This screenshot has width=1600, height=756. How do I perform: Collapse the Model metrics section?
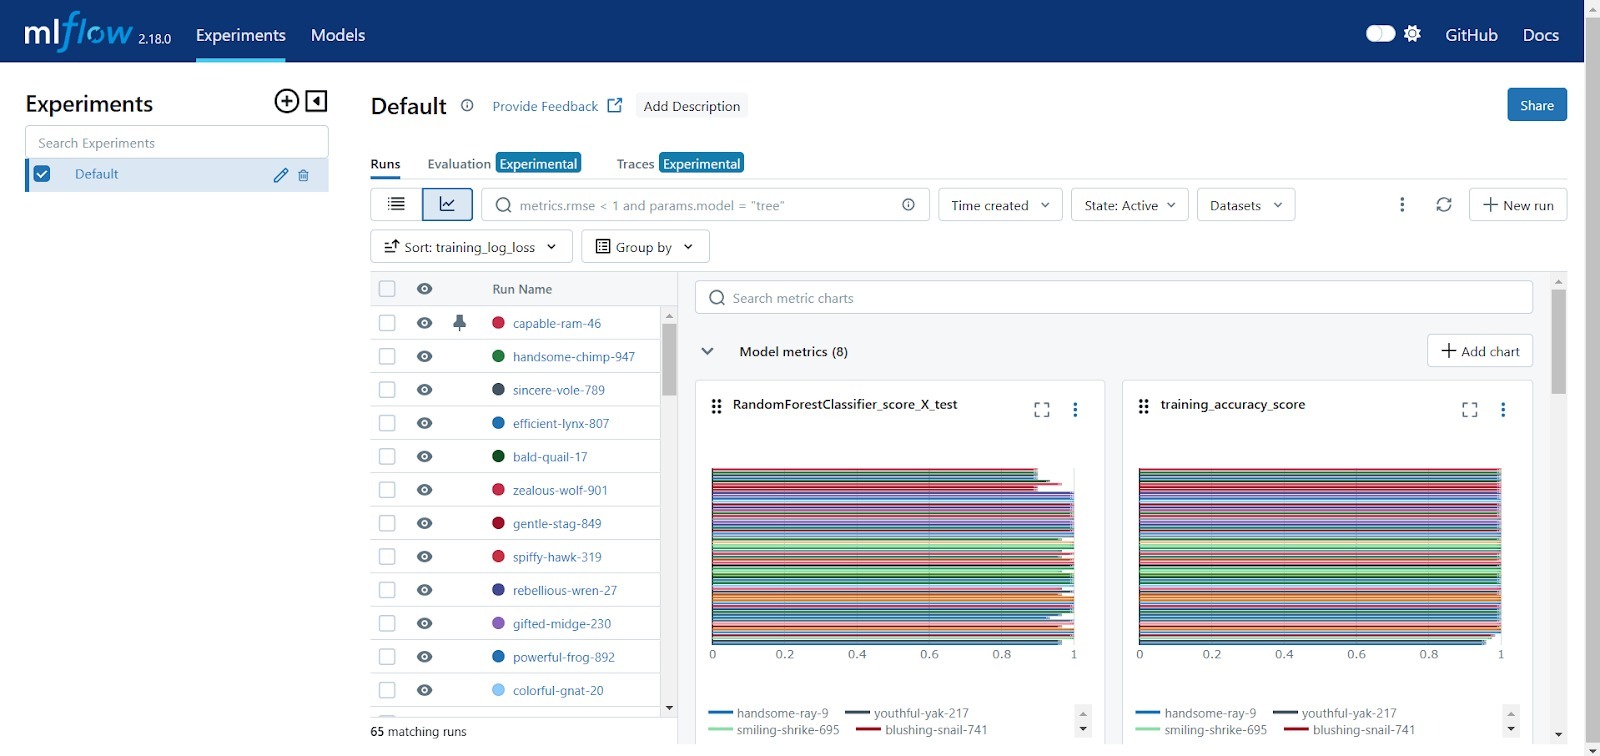coord(708,352)
